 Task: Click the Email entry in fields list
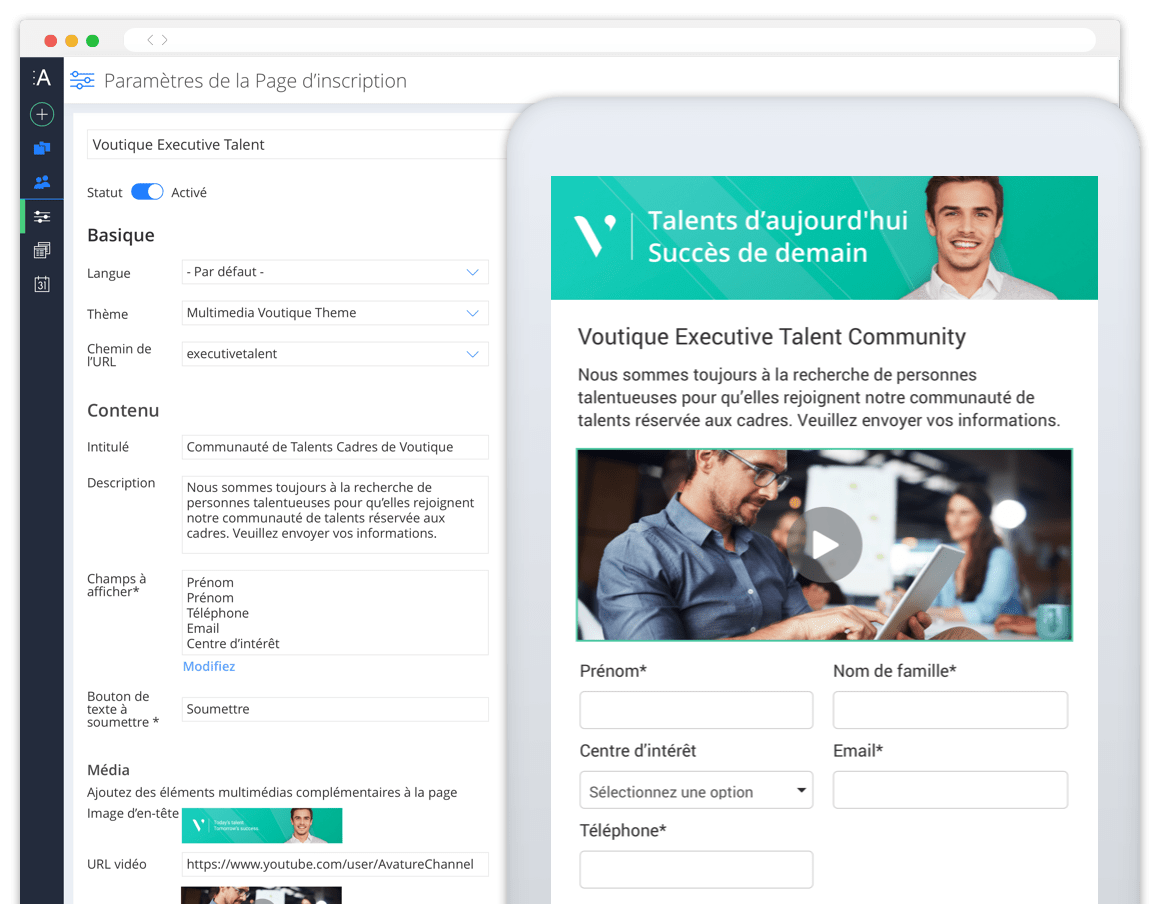pos(203,628)
